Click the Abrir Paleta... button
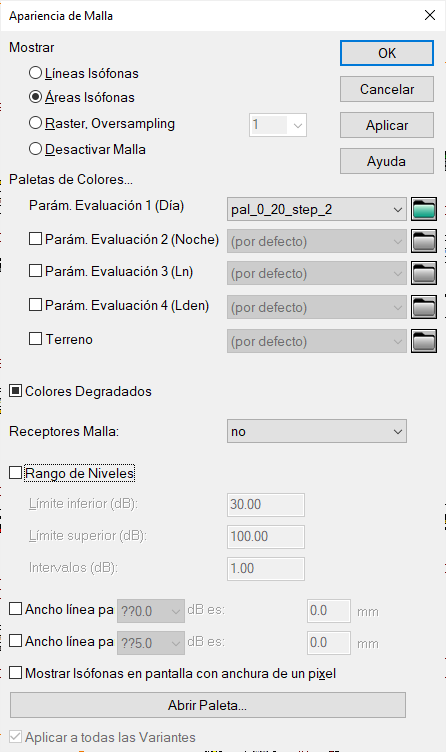 pos(208,705)
